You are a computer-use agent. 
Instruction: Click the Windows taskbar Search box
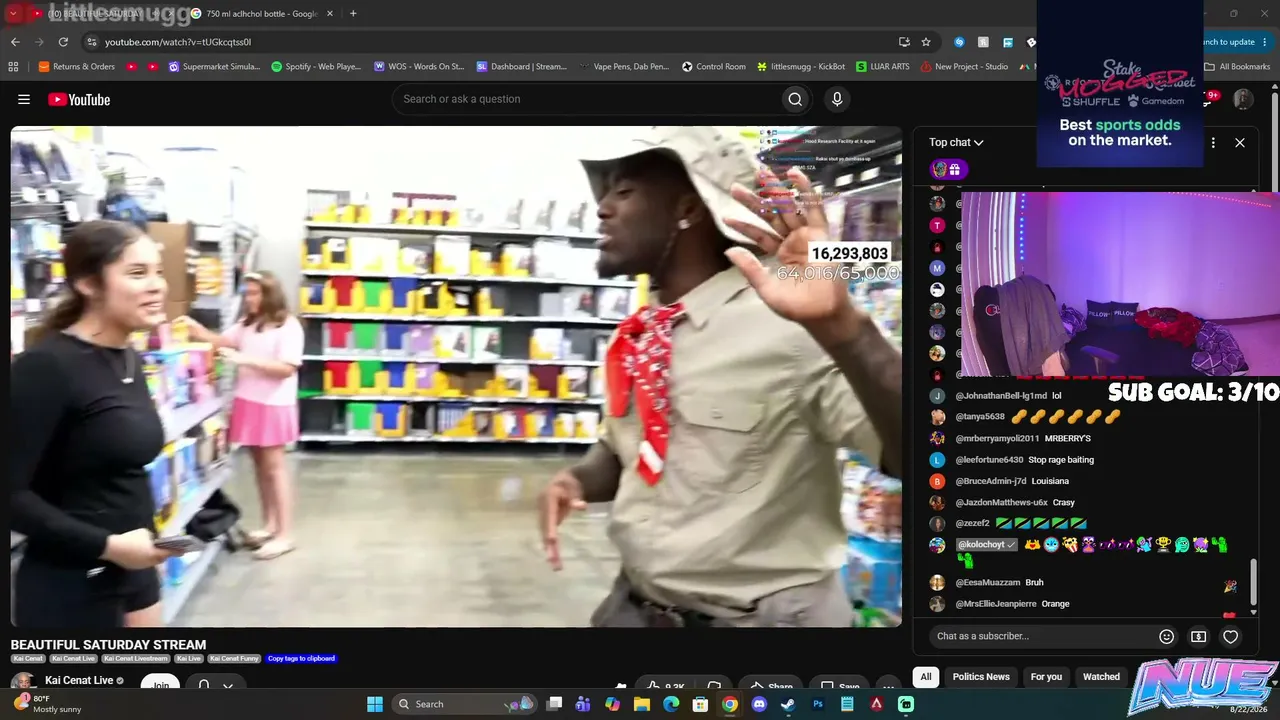point(464,704)
